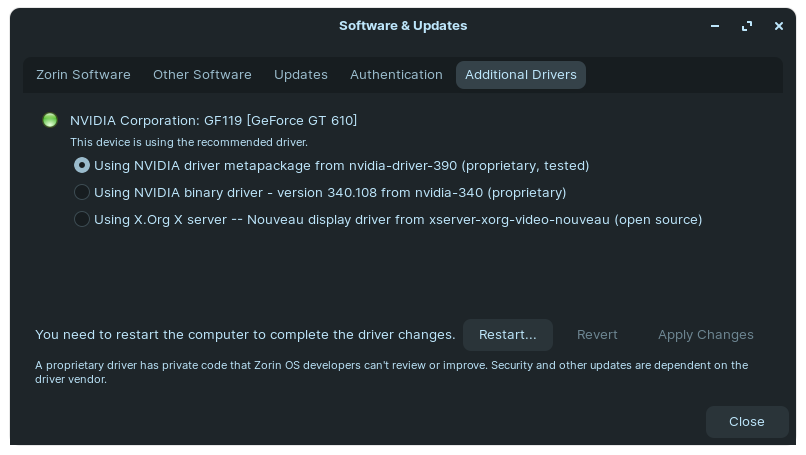Maximize the Software & Updates window

(747, 26)
